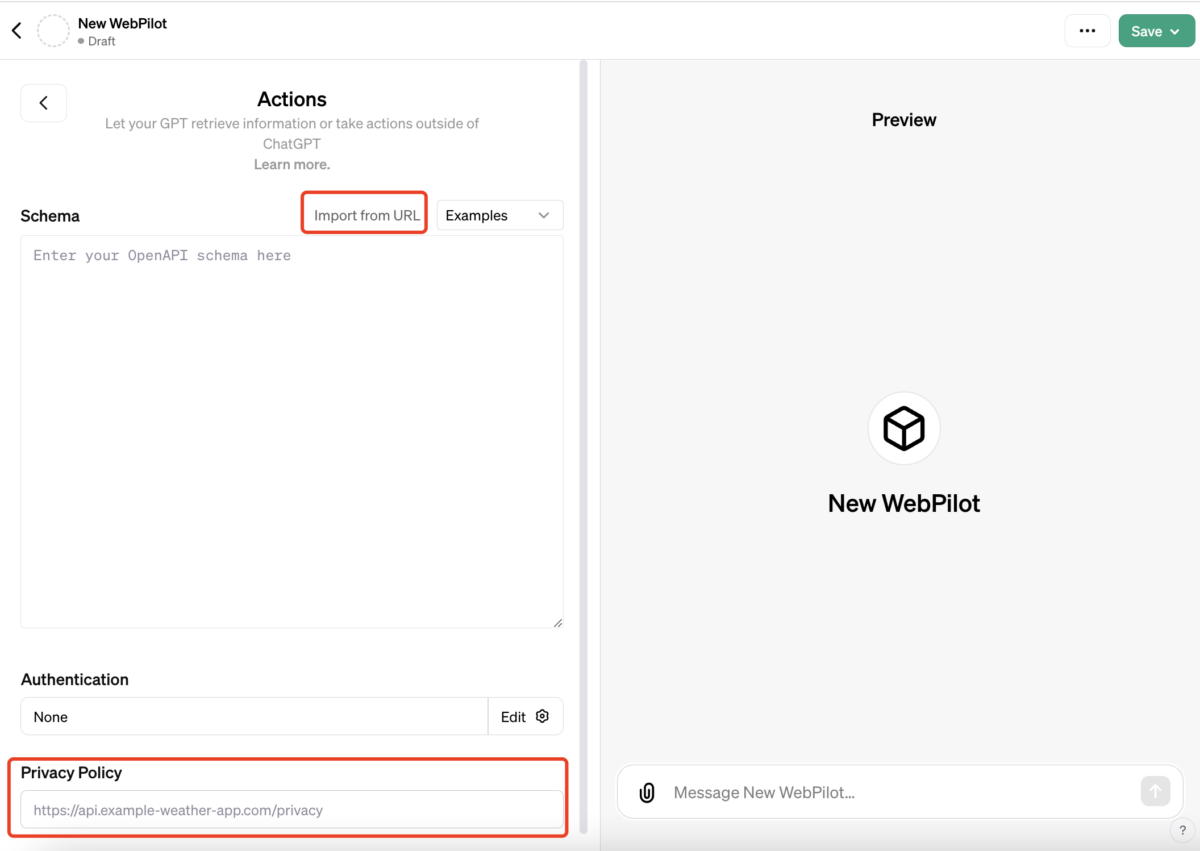1200x851 pixels.
Task: Click the left panel vertical scrollbar
Action: [x=584, y=400]
